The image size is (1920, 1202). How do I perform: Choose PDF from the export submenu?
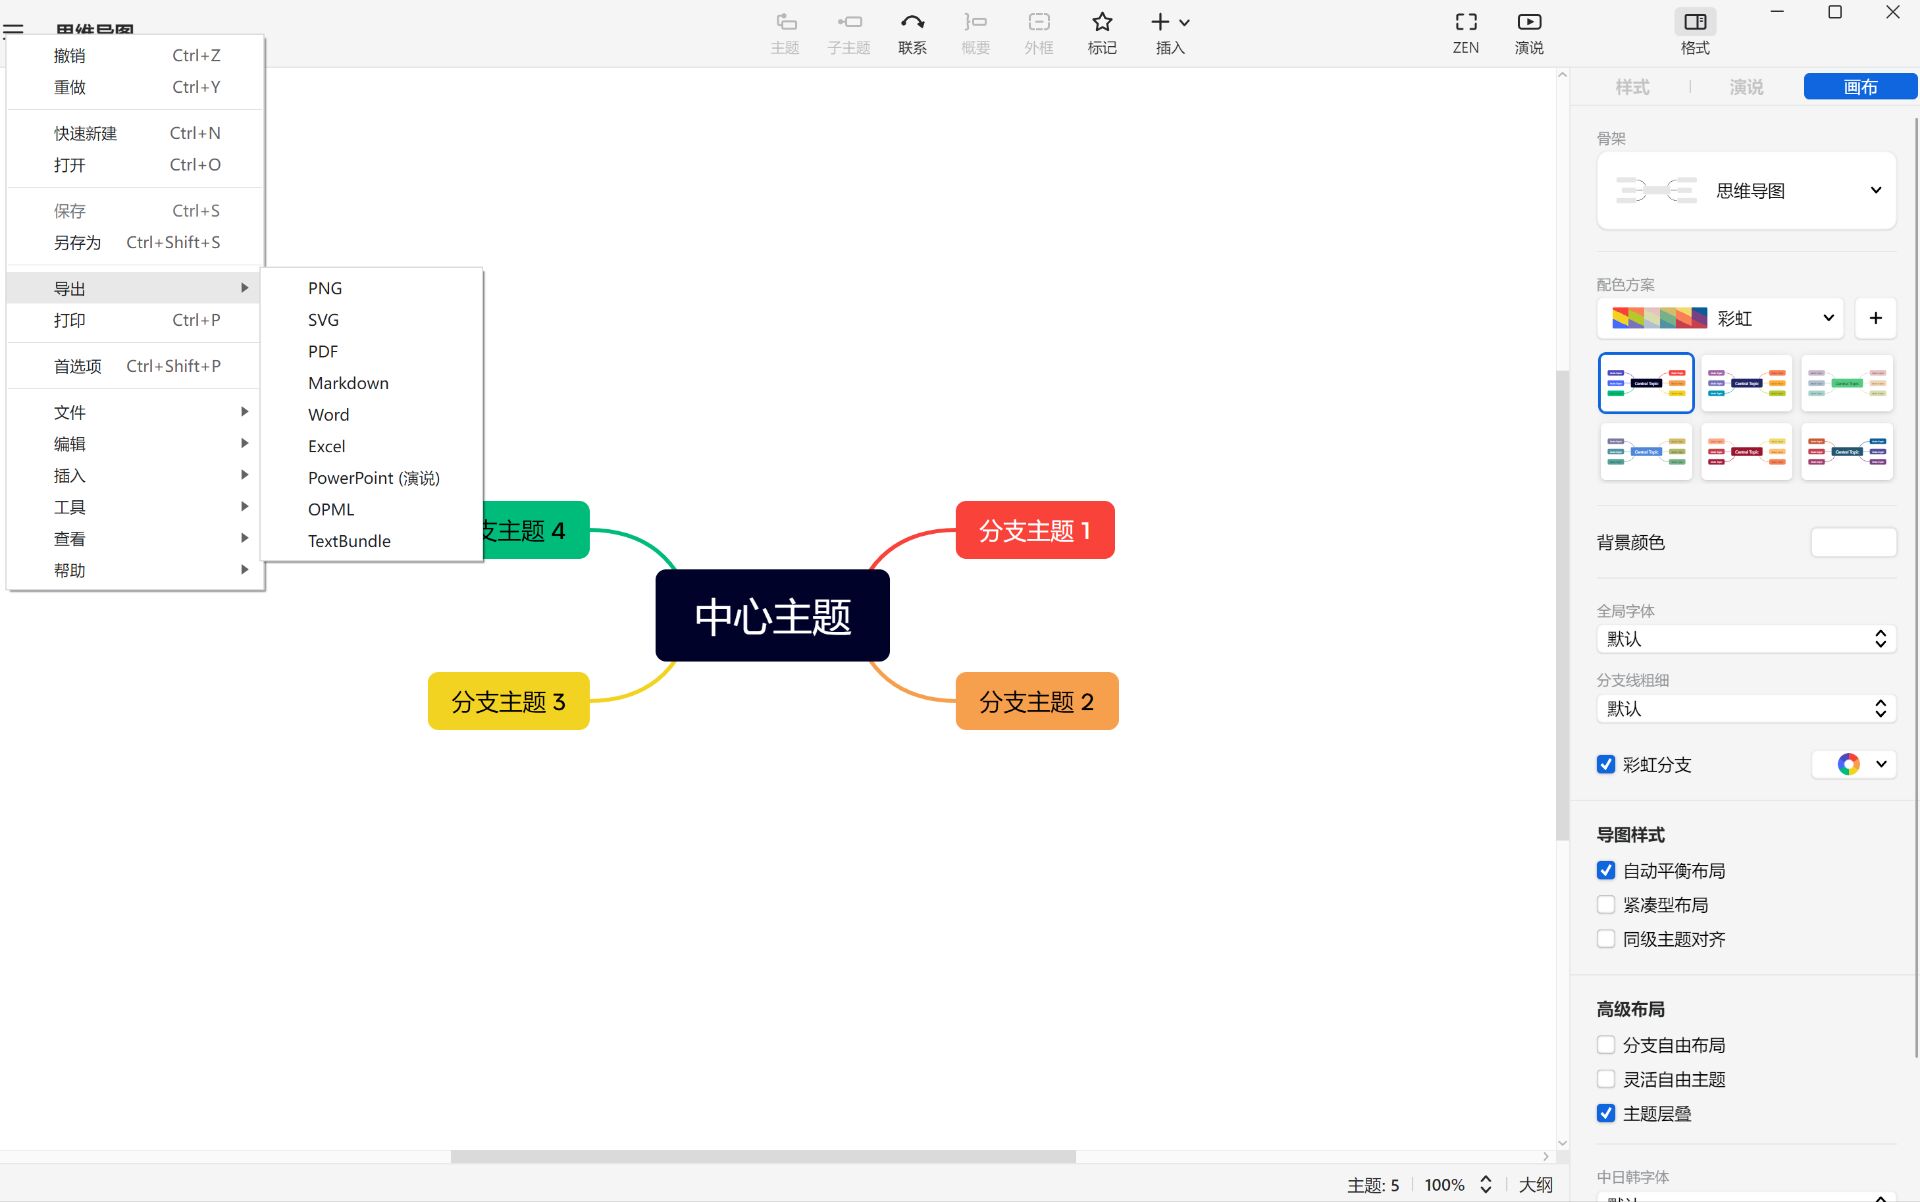pos(323,351)
